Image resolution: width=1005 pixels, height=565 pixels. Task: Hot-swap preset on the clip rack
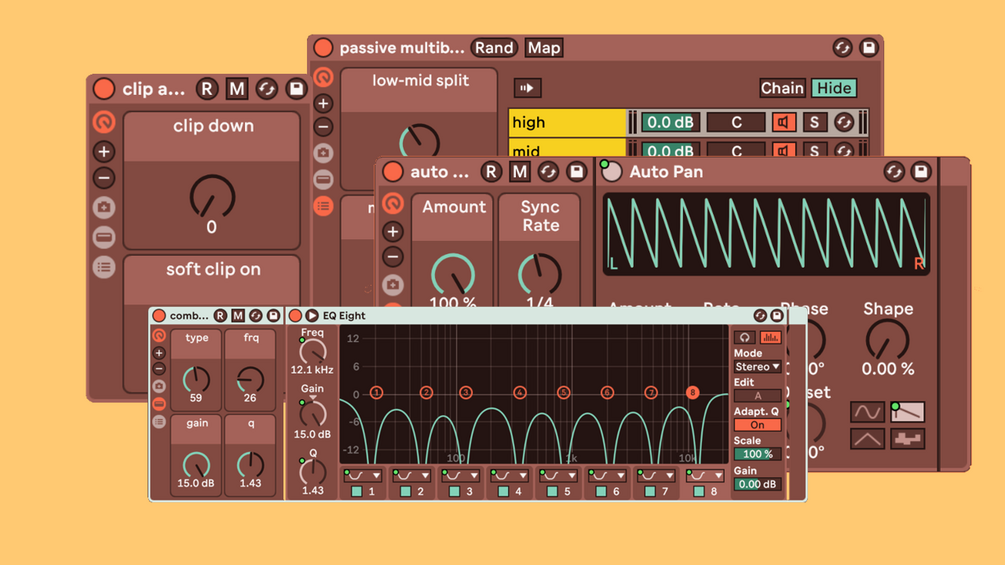(x=267, y=89)
